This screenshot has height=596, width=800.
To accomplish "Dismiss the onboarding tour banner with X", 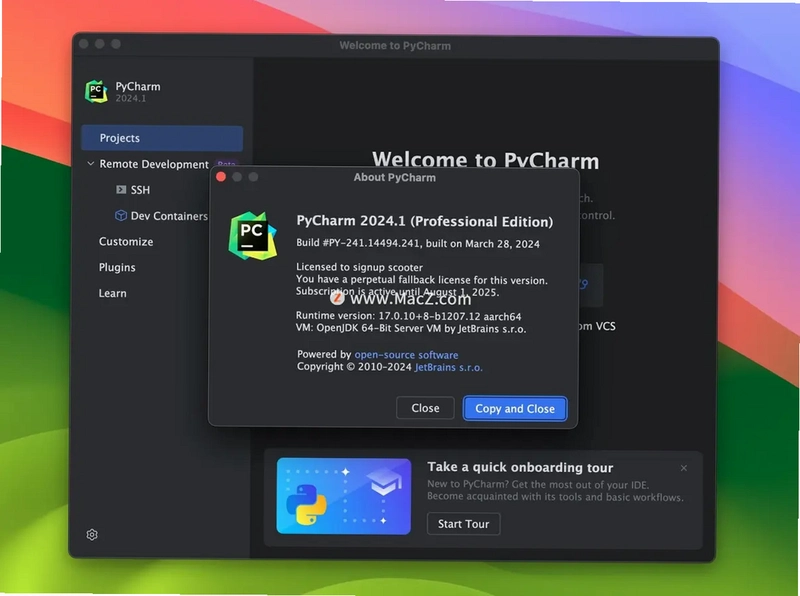I will pos(684,468).
